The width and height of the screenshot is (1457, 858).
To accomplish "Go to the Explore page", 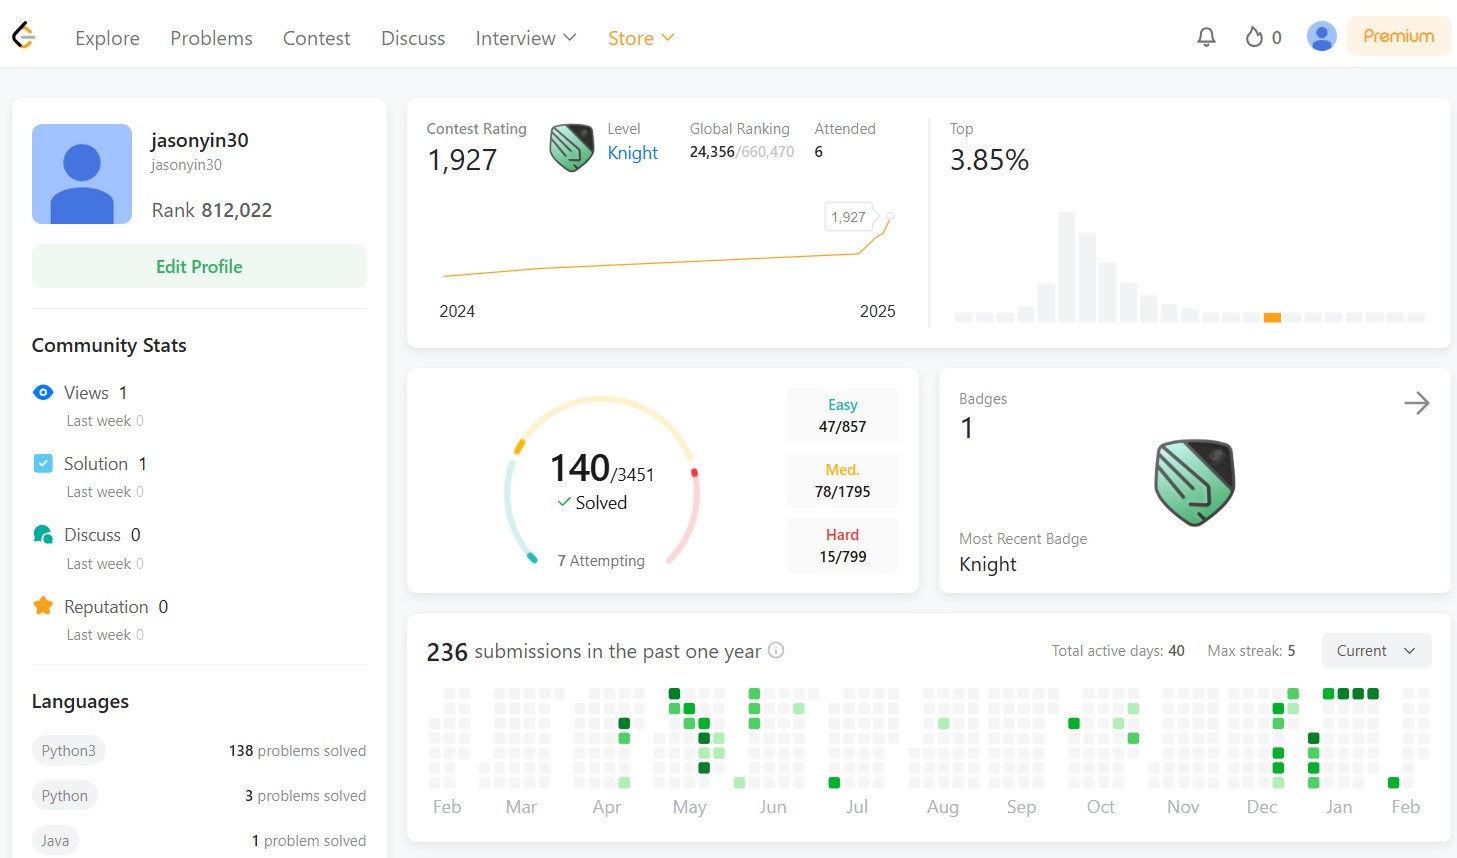I will [x=107, y=38].
